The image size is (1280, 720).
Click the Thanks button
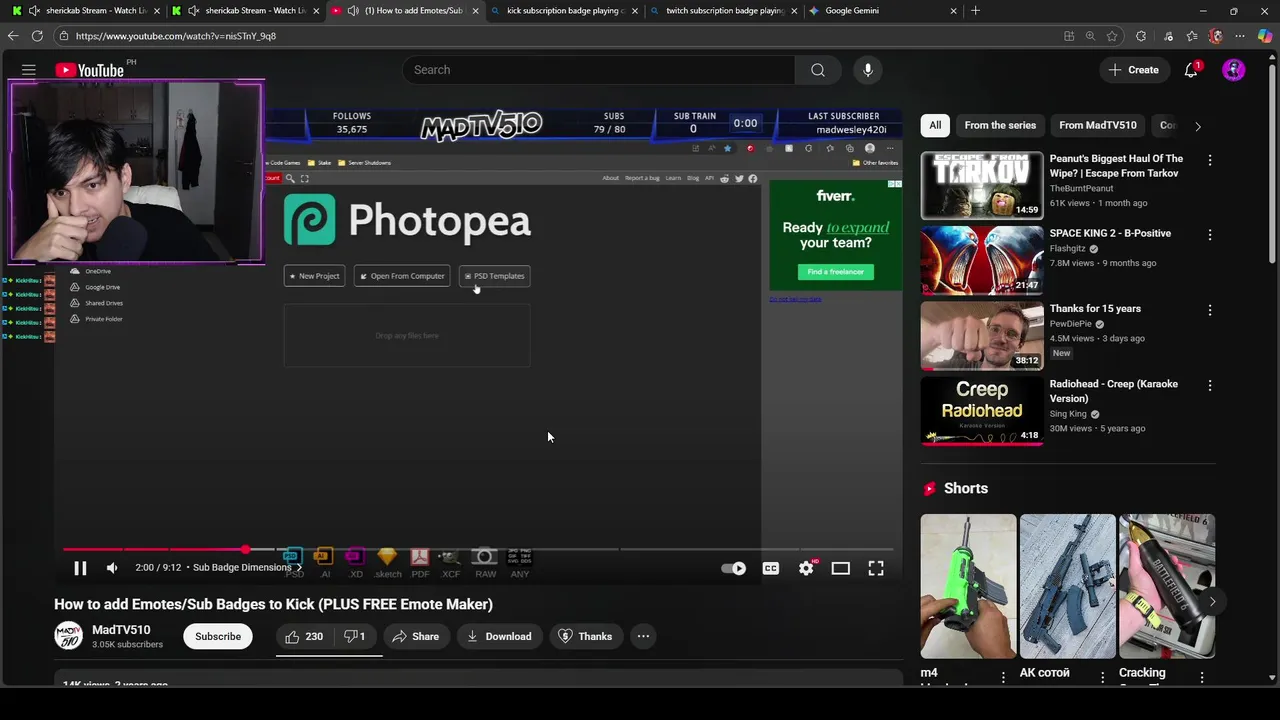point(584,636)
